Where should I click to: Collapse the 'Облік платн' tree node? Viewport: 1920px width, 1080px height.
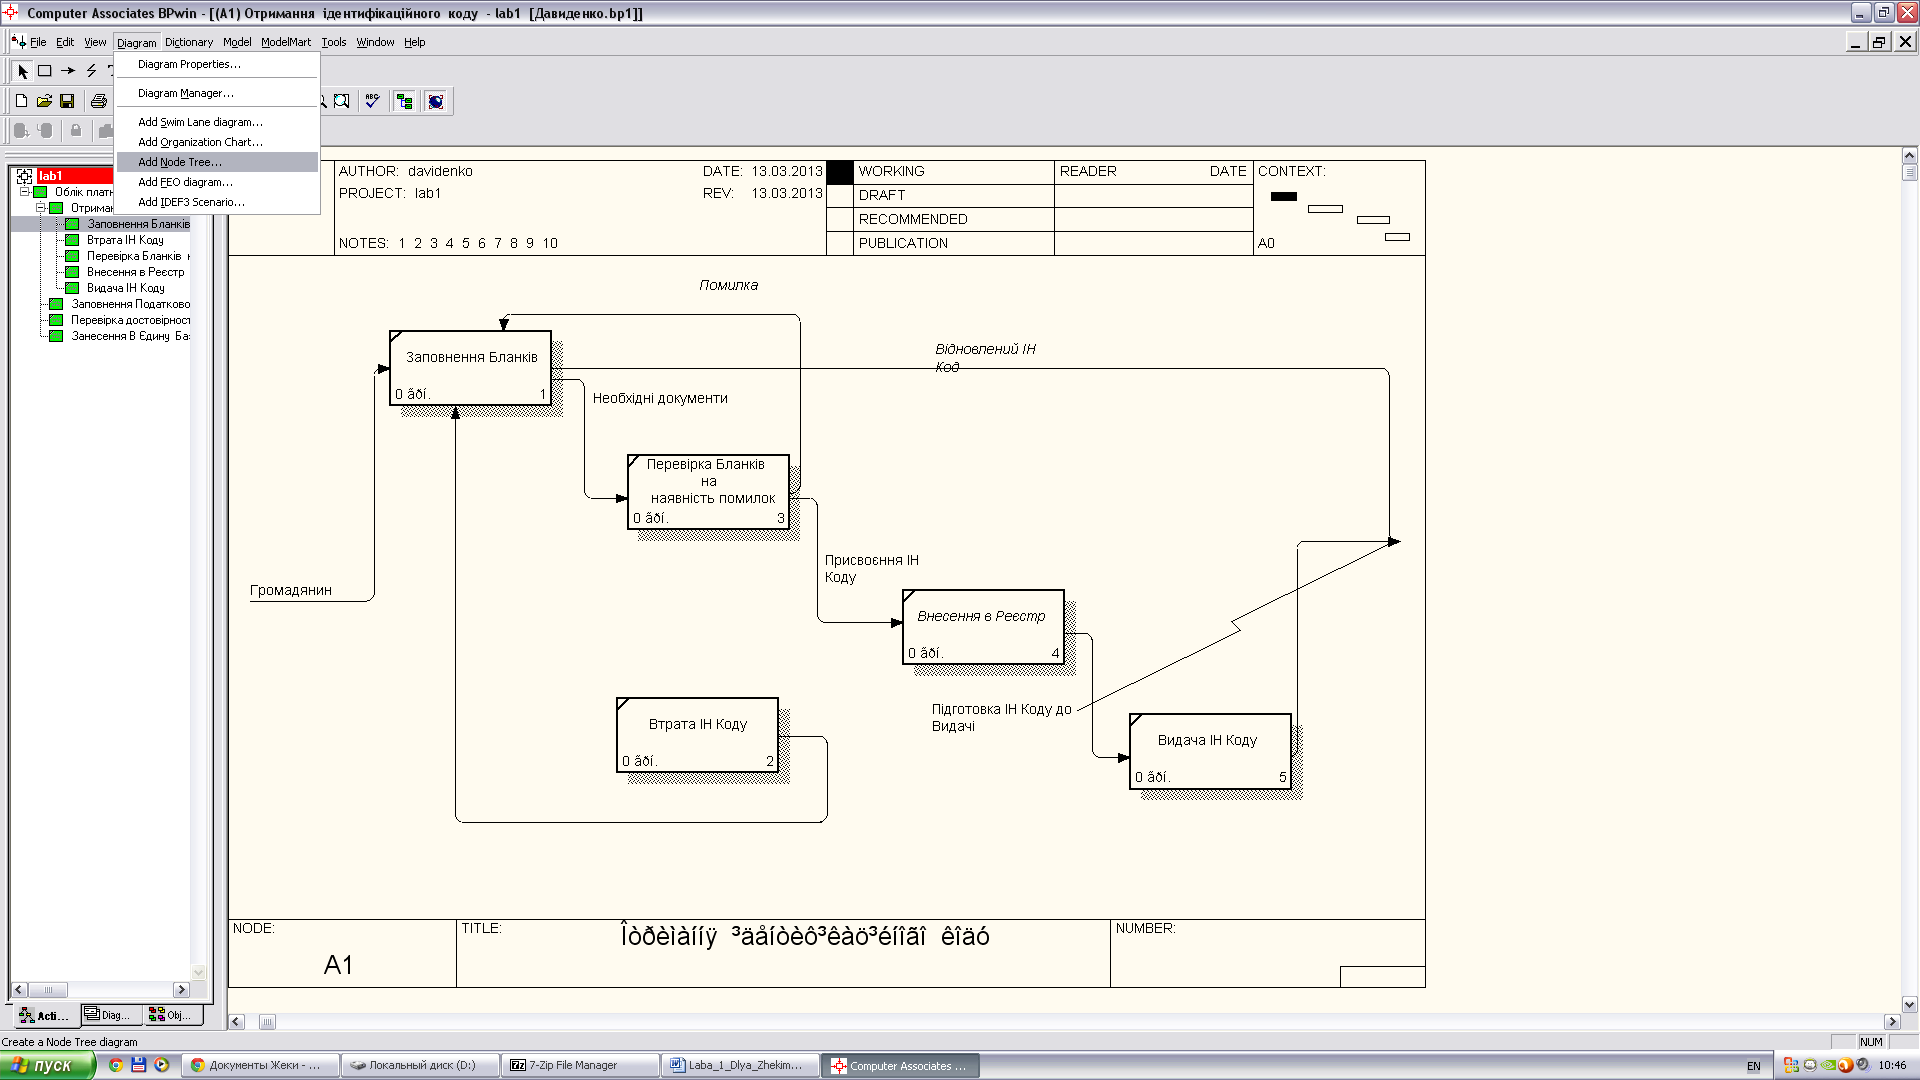point(25,192)
